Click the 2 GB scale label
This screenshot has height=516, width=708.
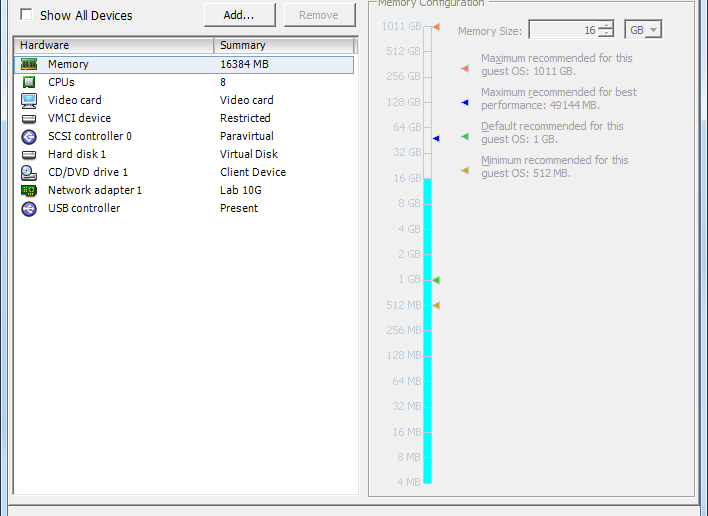tap(409, 255)
